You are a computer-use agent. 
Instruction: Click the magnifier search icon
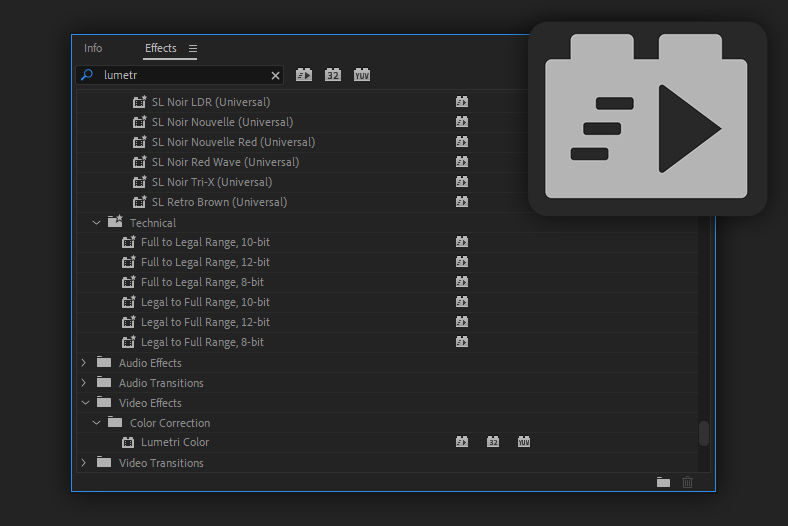(87, 75)
